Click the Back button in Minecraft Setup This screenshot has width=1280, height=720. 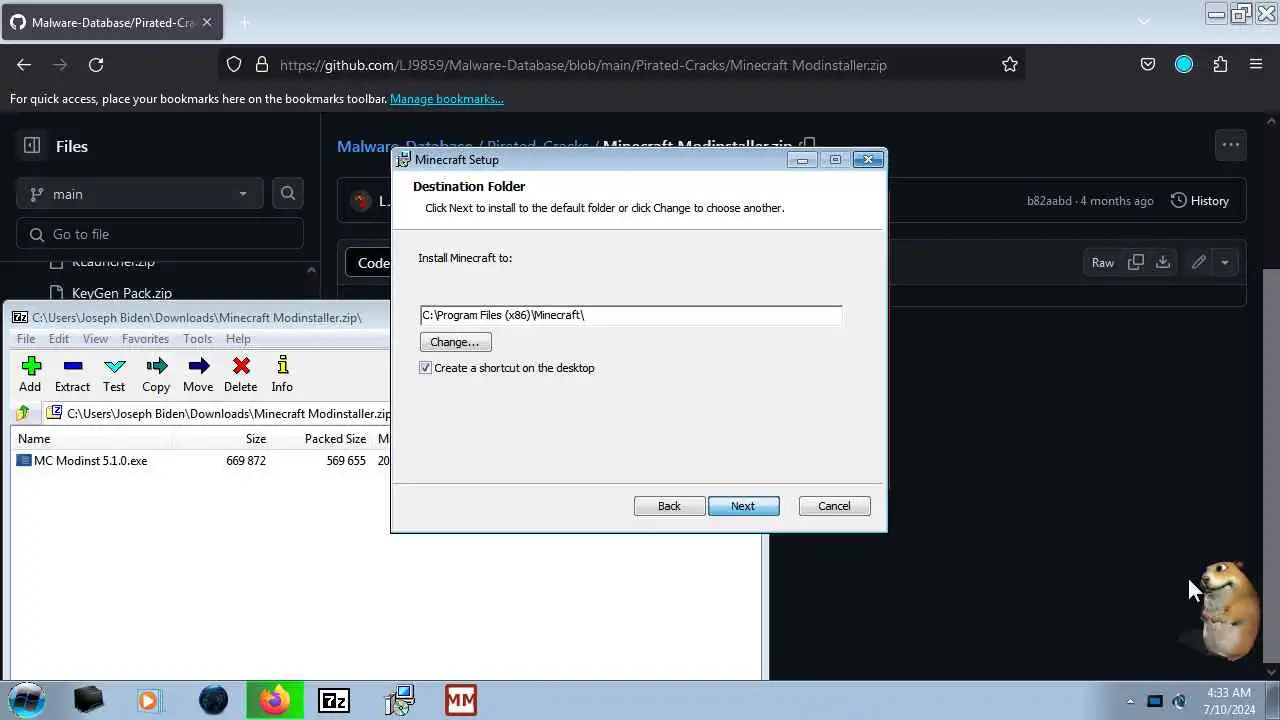point(669,506)
